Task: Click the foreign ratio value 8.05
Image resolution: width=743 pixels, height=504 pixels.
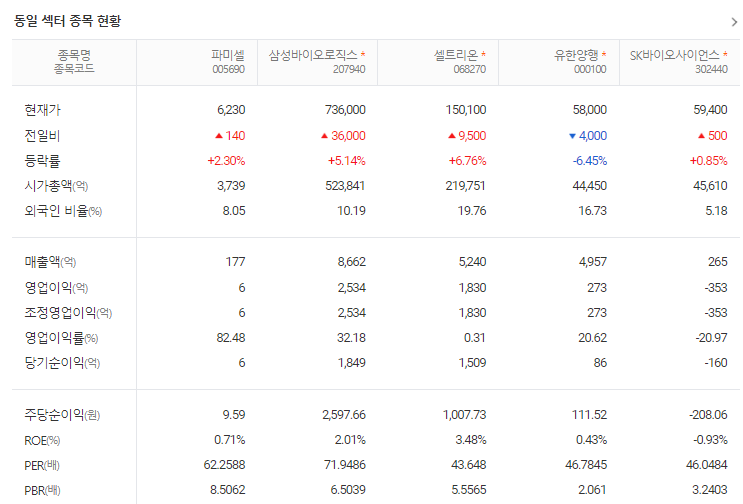Action: pos(234,211)
